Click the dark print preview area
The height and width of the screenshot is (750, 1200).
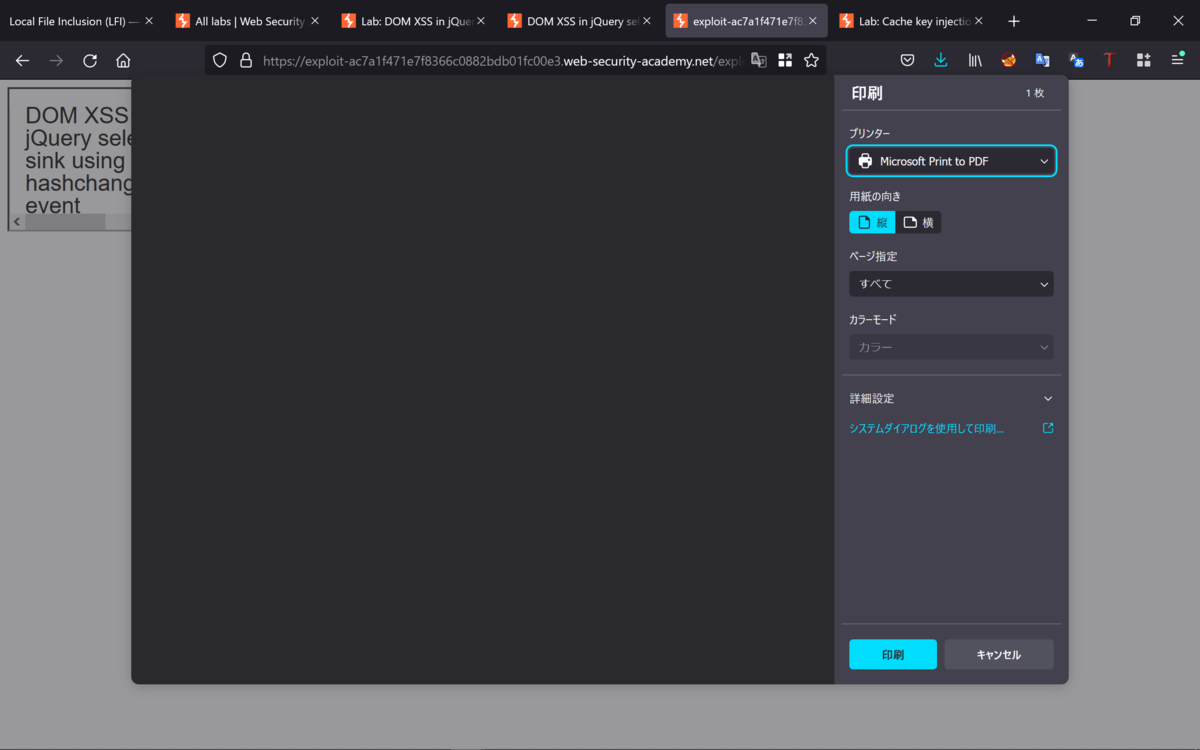point(483,380)
